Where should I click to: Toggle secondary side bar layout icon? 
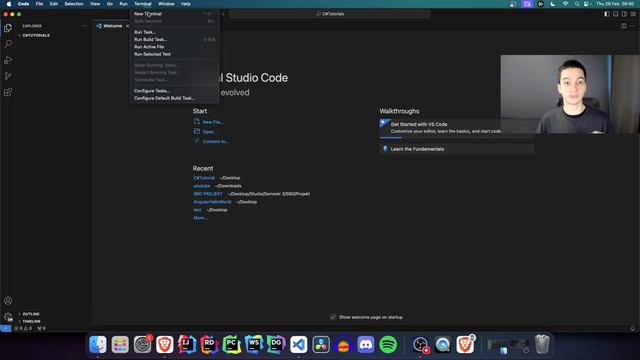[x=624, y=14]
